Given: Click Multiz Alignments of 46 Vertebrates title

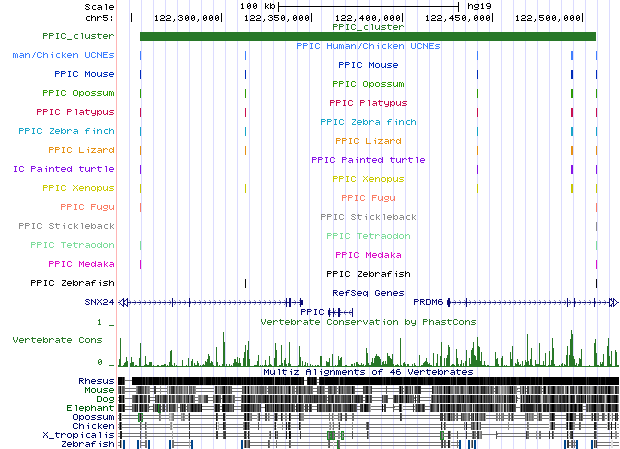Looking at the screenshot, I should coord(368,371).
